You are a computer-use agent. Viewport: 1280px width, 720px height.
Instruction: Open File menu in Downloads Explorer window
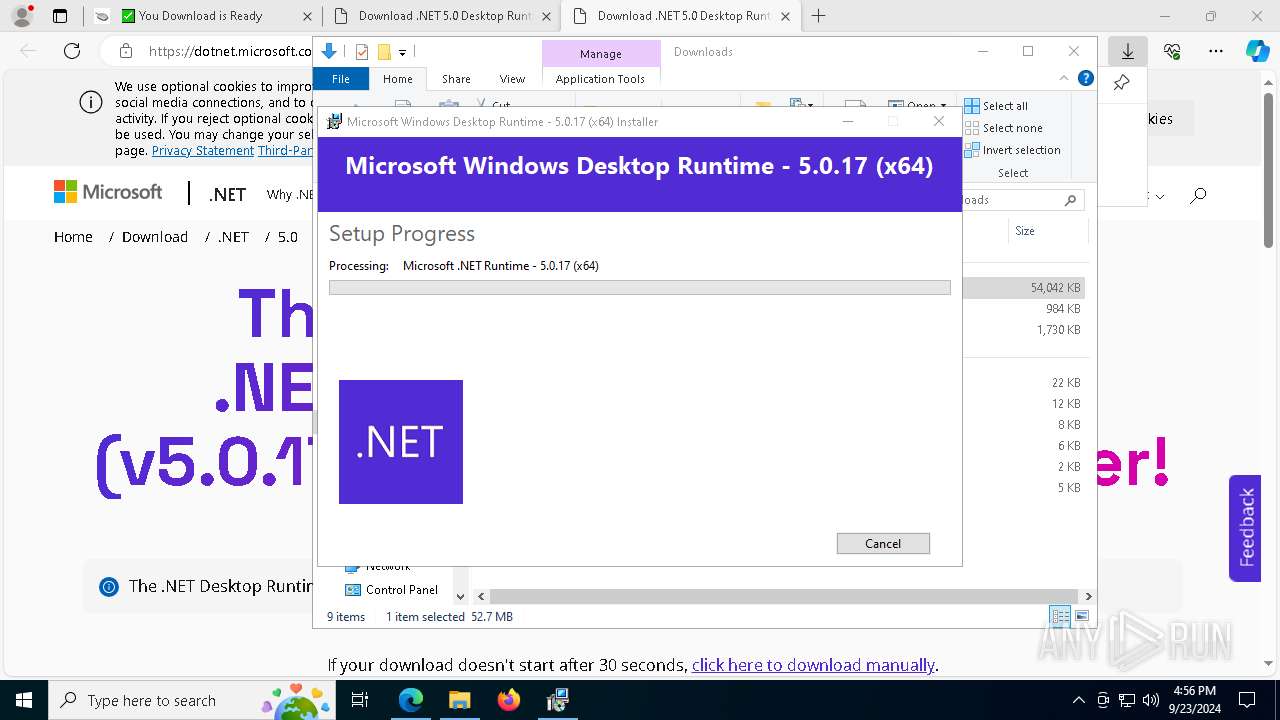point(341,79)
